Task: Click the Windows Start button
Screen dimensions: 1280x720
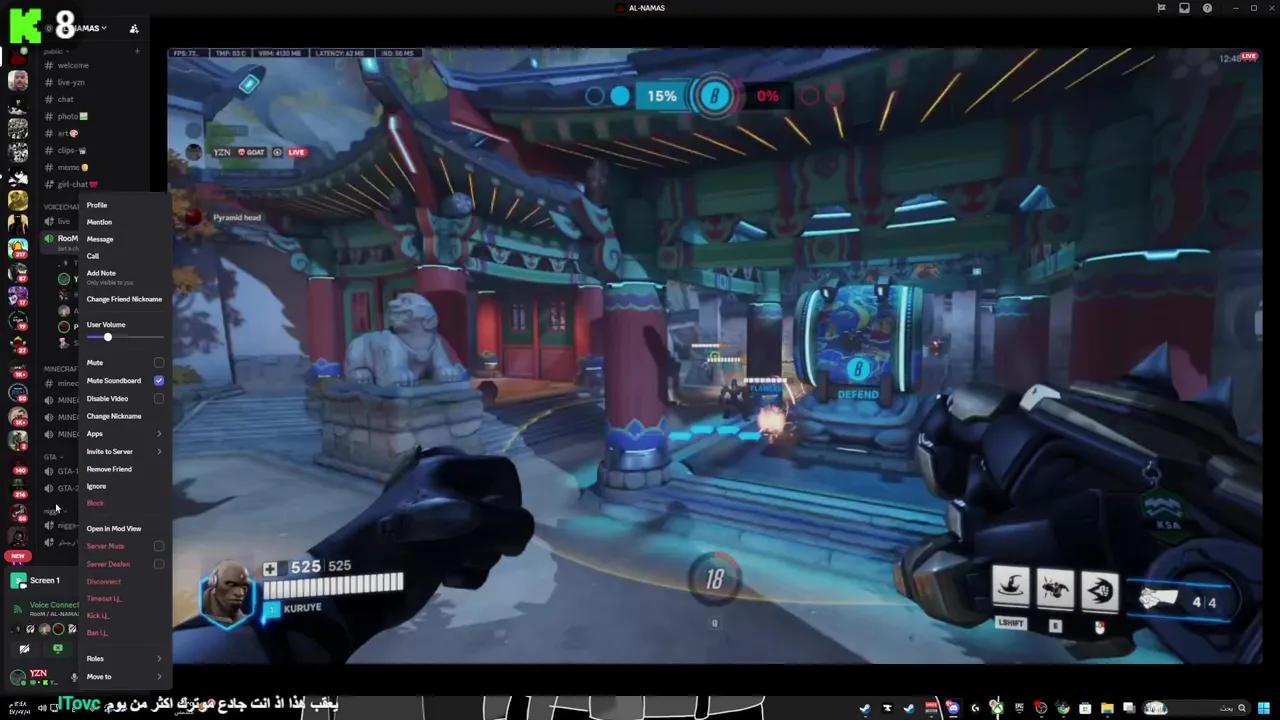Action: pos(1265,708)
